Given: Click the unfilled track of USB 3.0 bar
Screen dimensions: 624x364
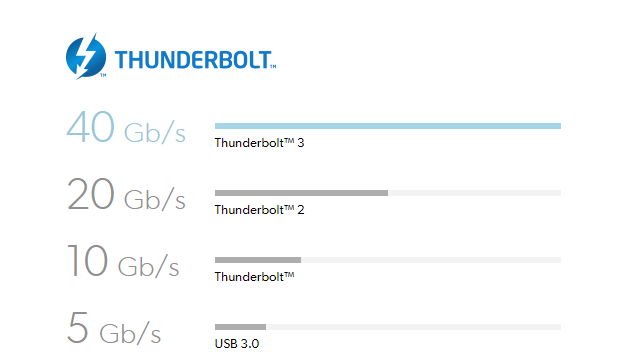Looking at the screenshot, I should point(413,327).
